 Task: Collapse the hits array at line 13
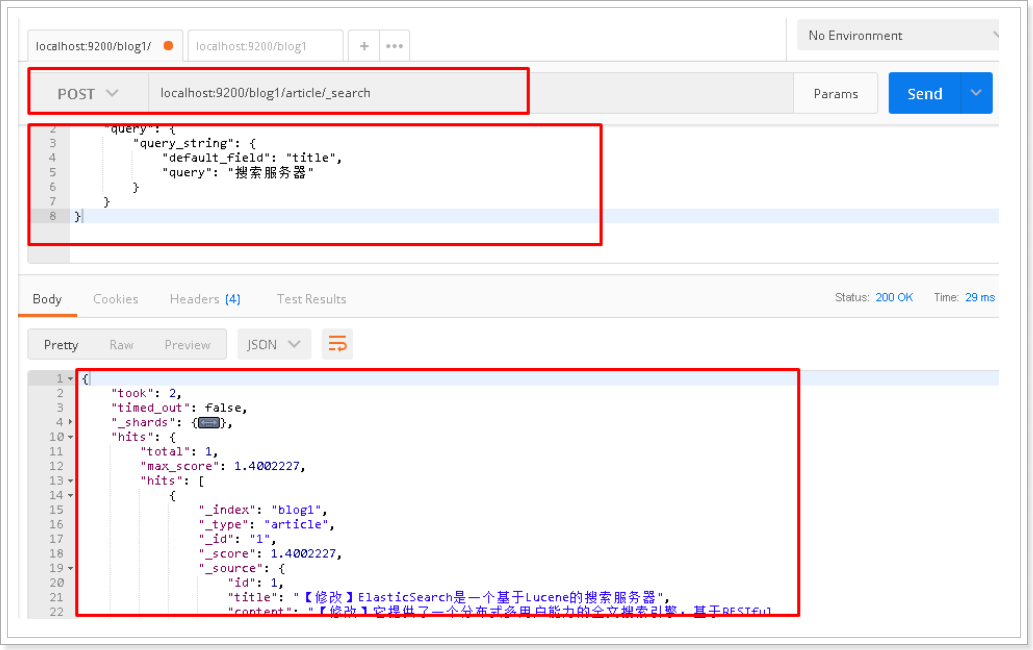tap(70, 481)
